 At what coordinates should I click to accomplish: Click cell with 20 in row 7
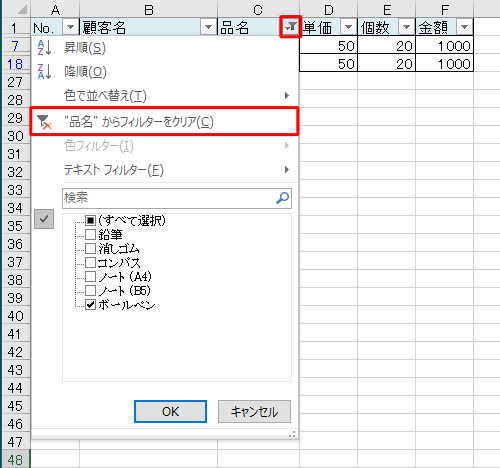(387, 45)
